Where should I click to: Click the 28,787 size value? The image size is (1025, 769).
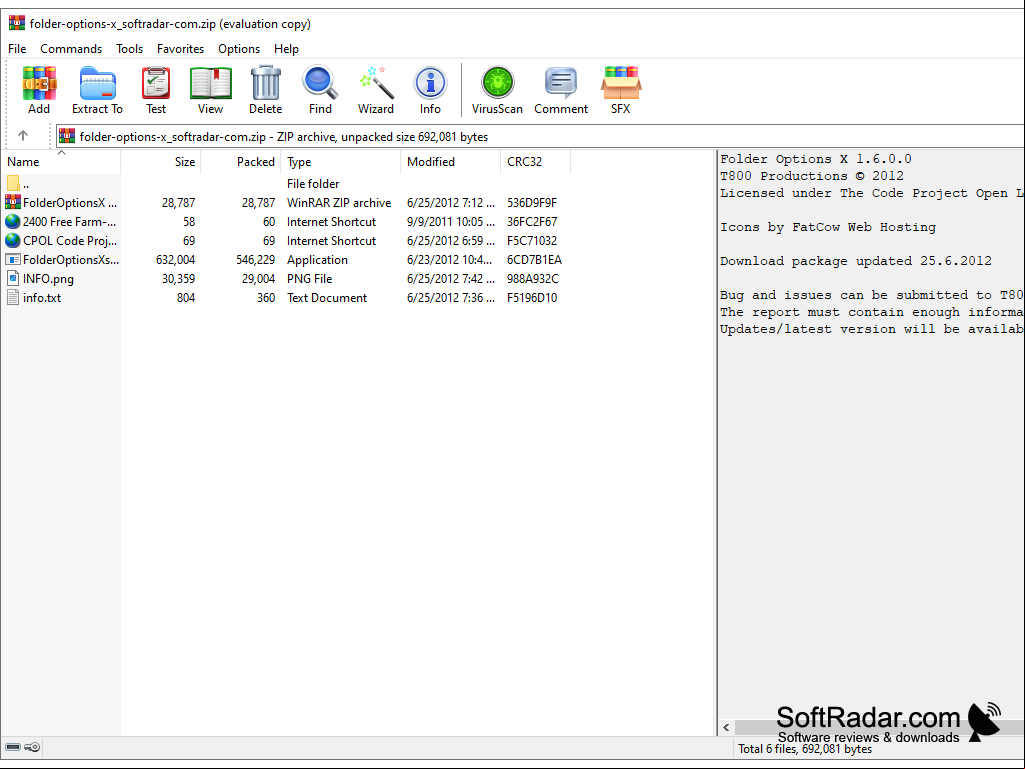pyautogui.click(x=178, y=203)
